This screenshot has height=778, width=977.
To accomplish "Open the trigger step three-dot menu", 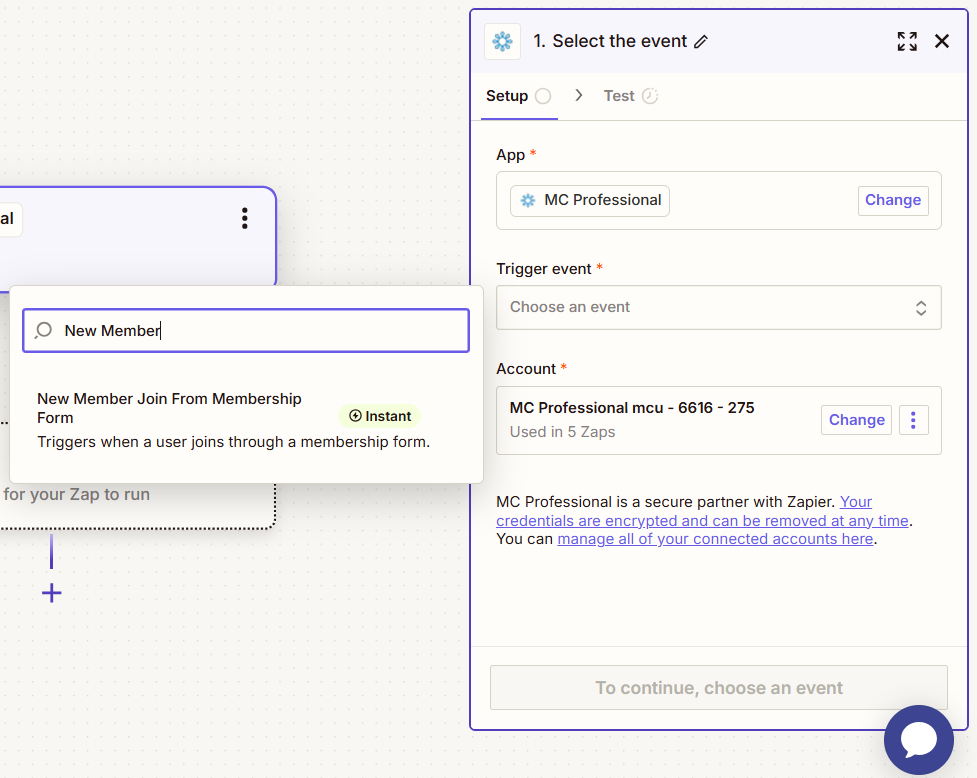I will point(245,219).
